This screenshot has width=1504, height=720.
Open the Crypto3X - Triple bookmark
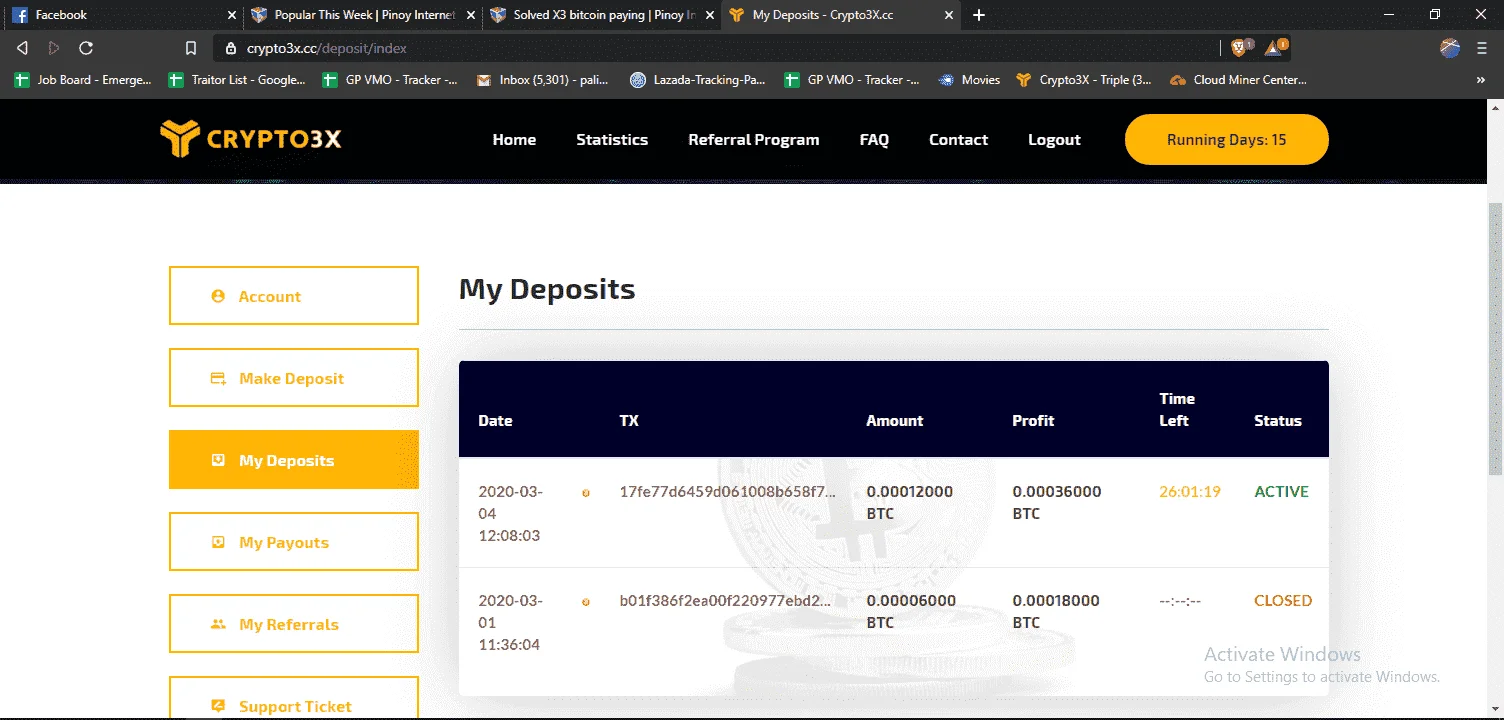tap(1083, 80)
